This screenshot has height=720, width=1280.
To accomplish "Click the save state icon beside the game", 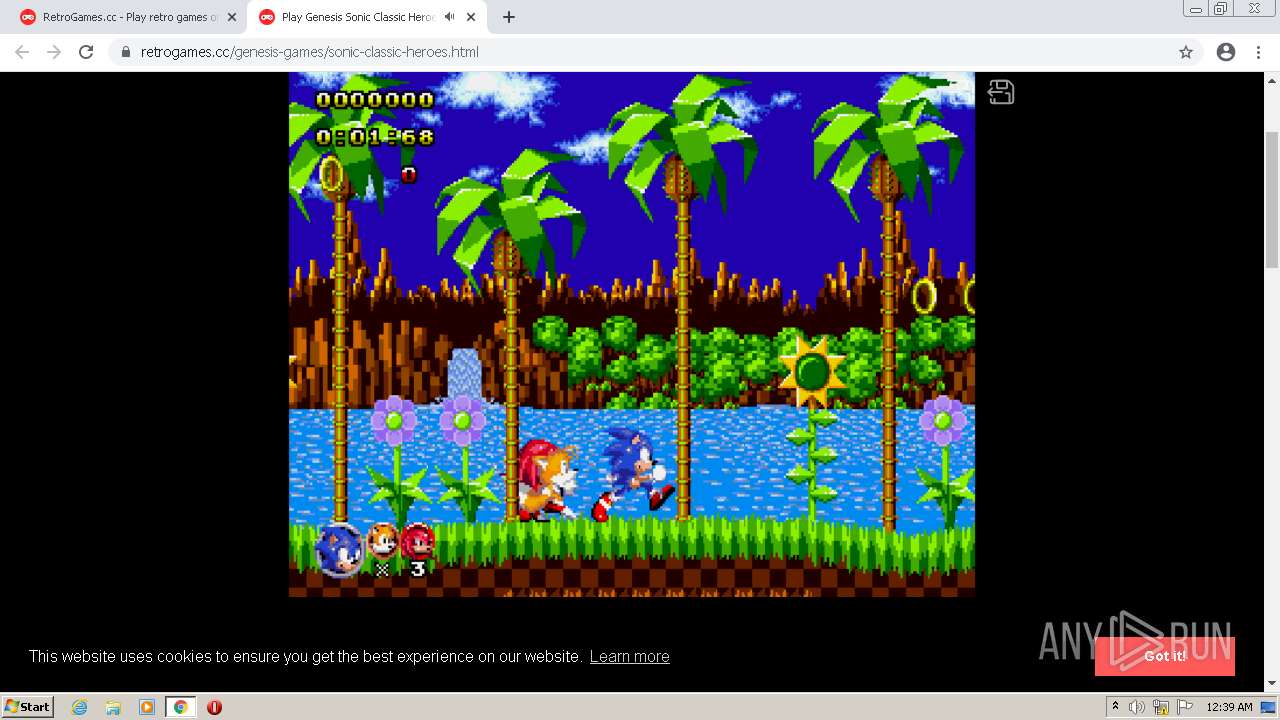I will coord(1001,92).
